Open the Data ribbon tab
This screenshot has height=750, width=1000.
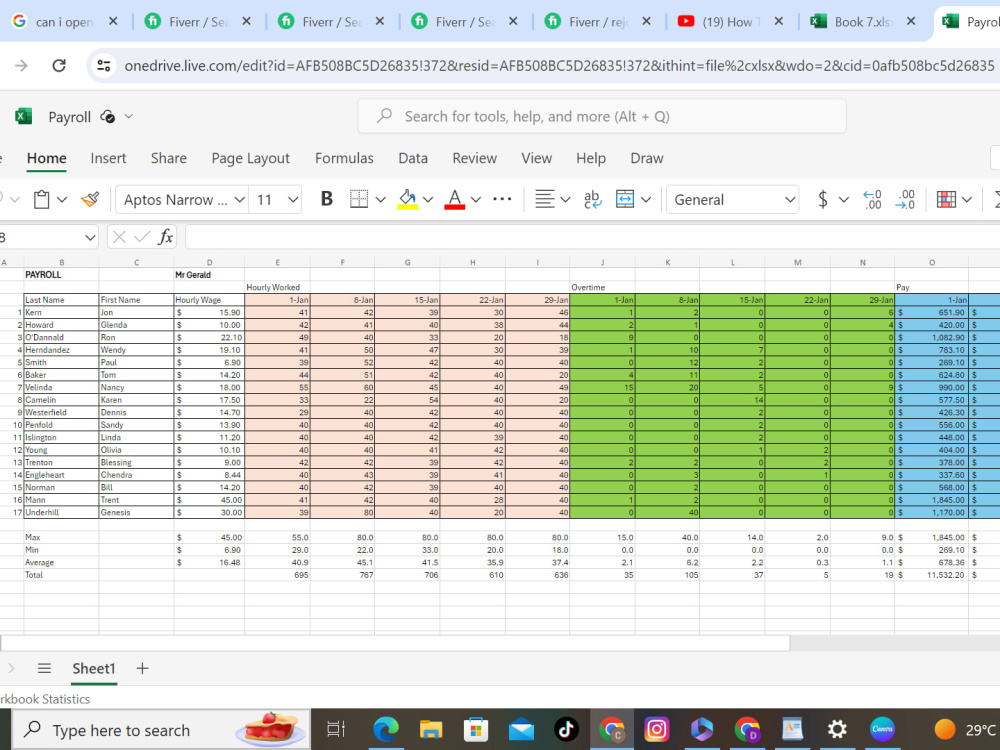(413, 158)
